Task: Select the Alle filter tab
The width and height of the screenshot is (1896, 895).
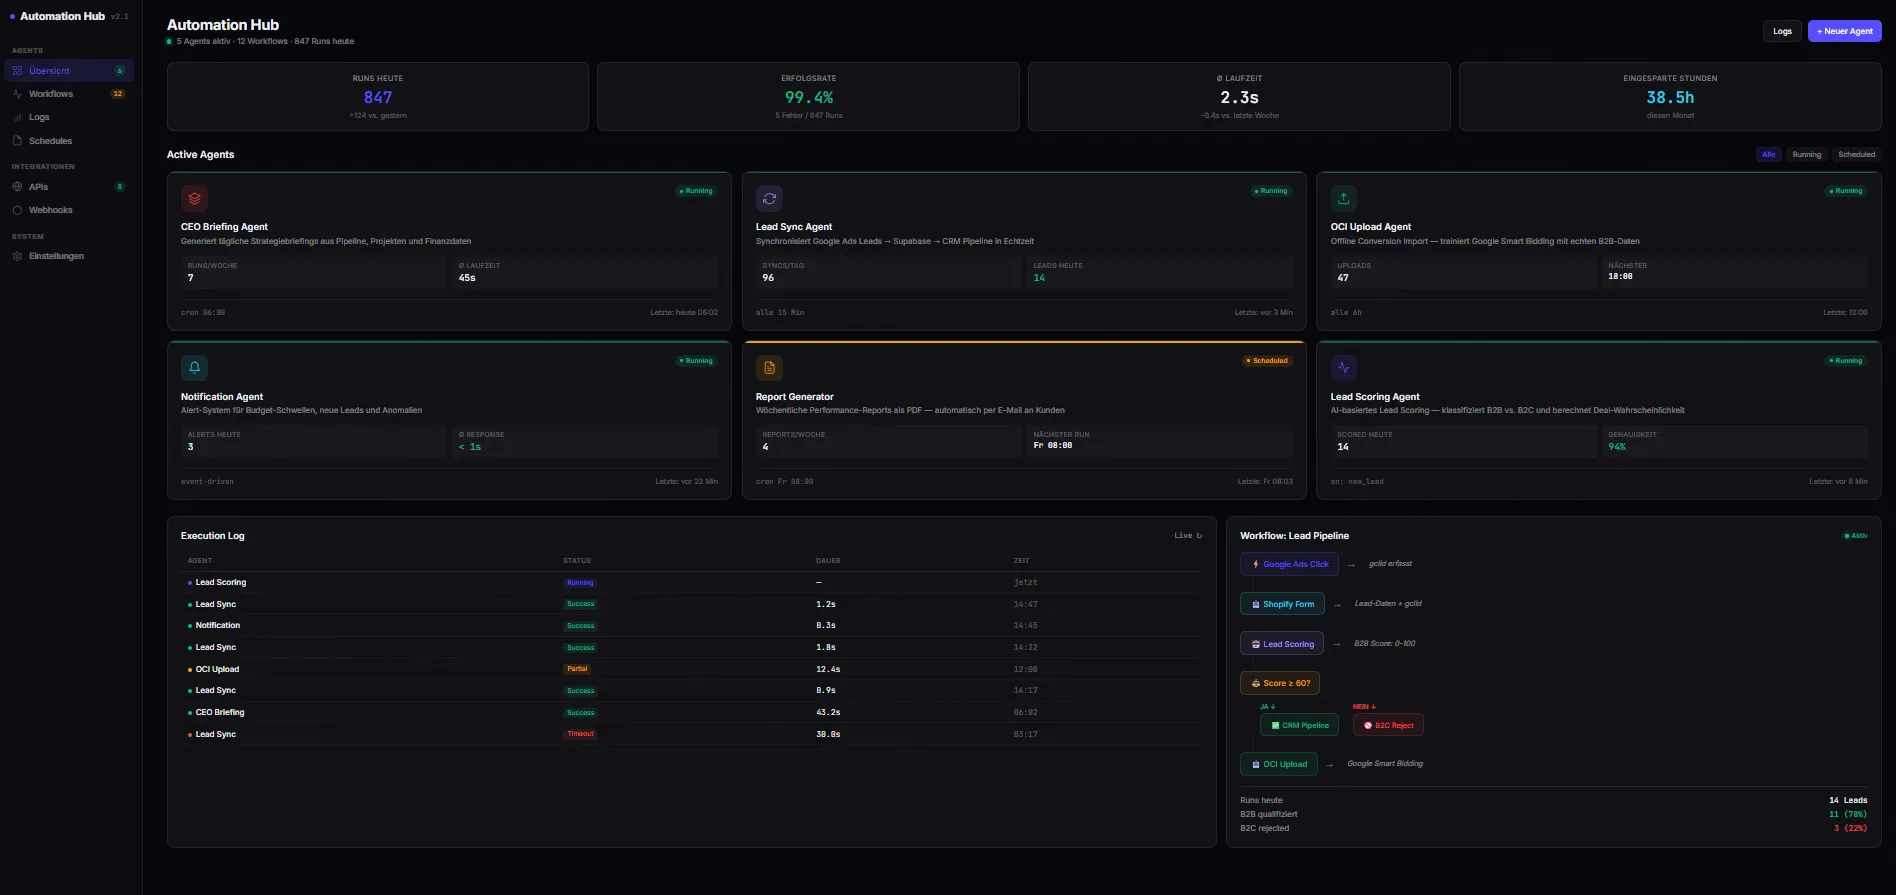Action: click(x=1768, y=154)
